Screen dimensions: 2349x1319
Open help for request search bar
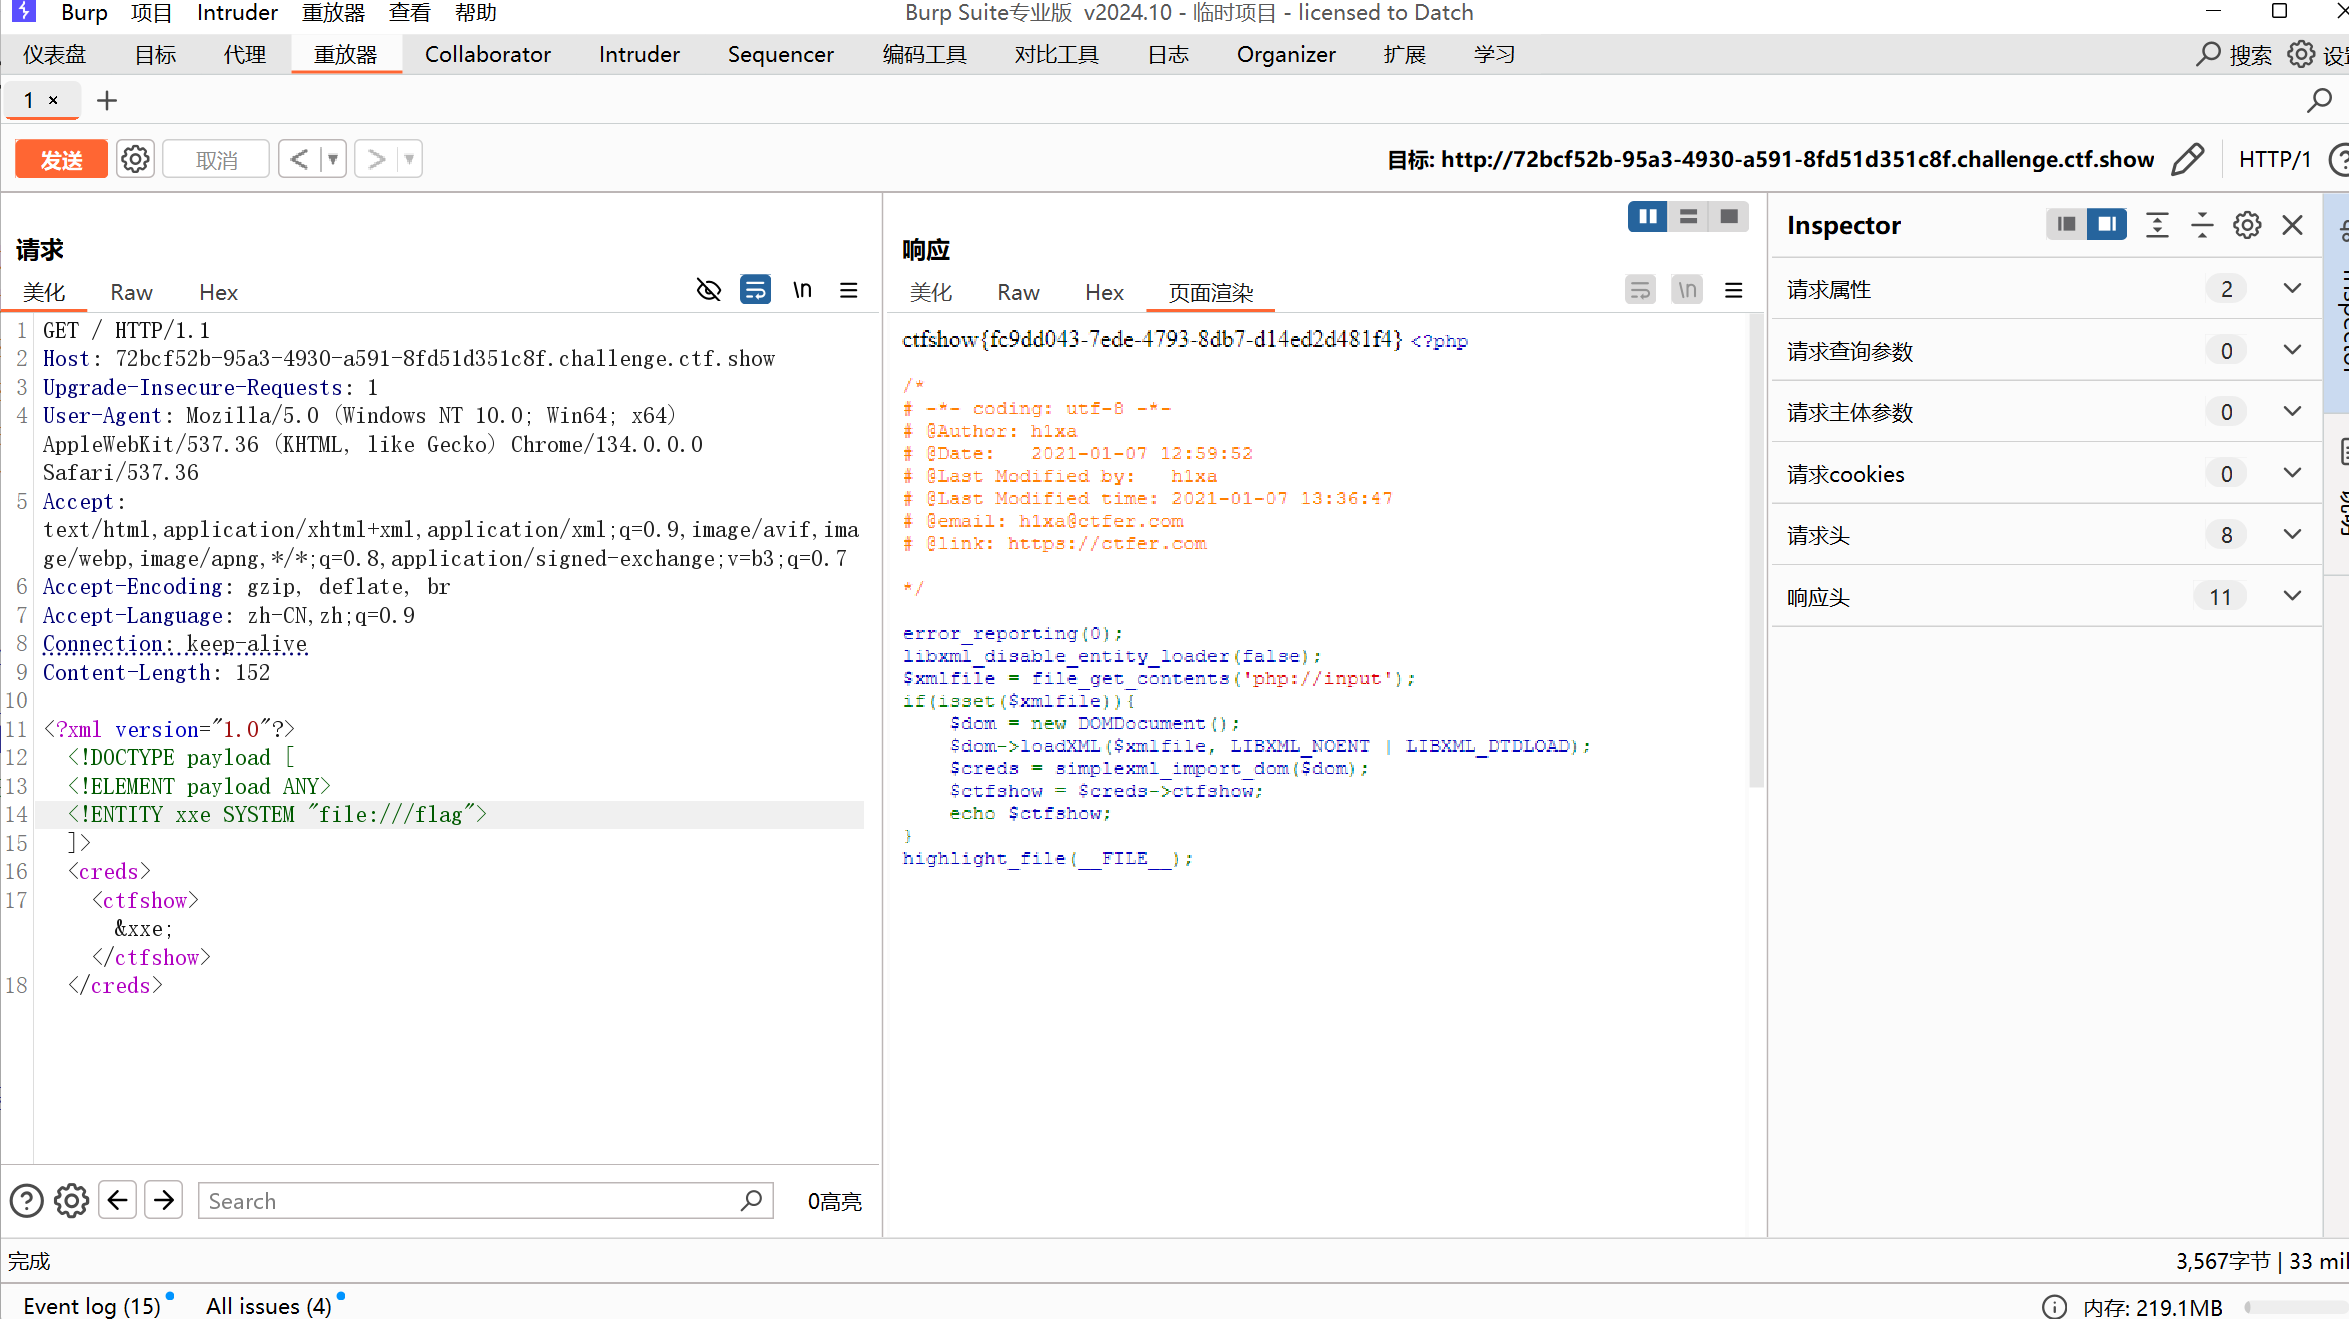pos(27,1200)
